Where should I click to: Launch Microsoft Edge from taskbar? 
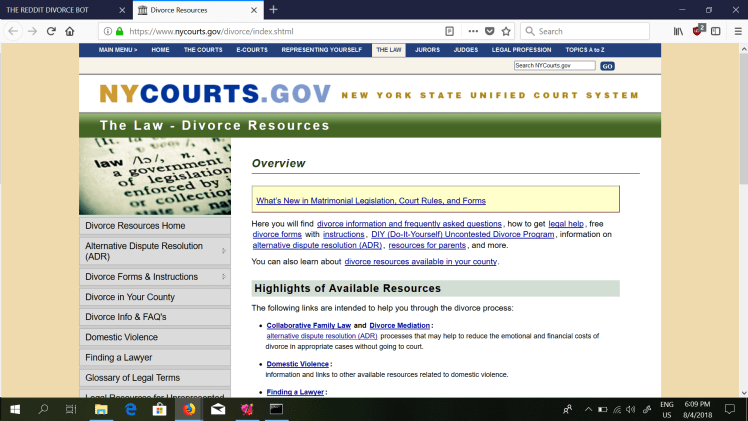(x=130, y=409)
